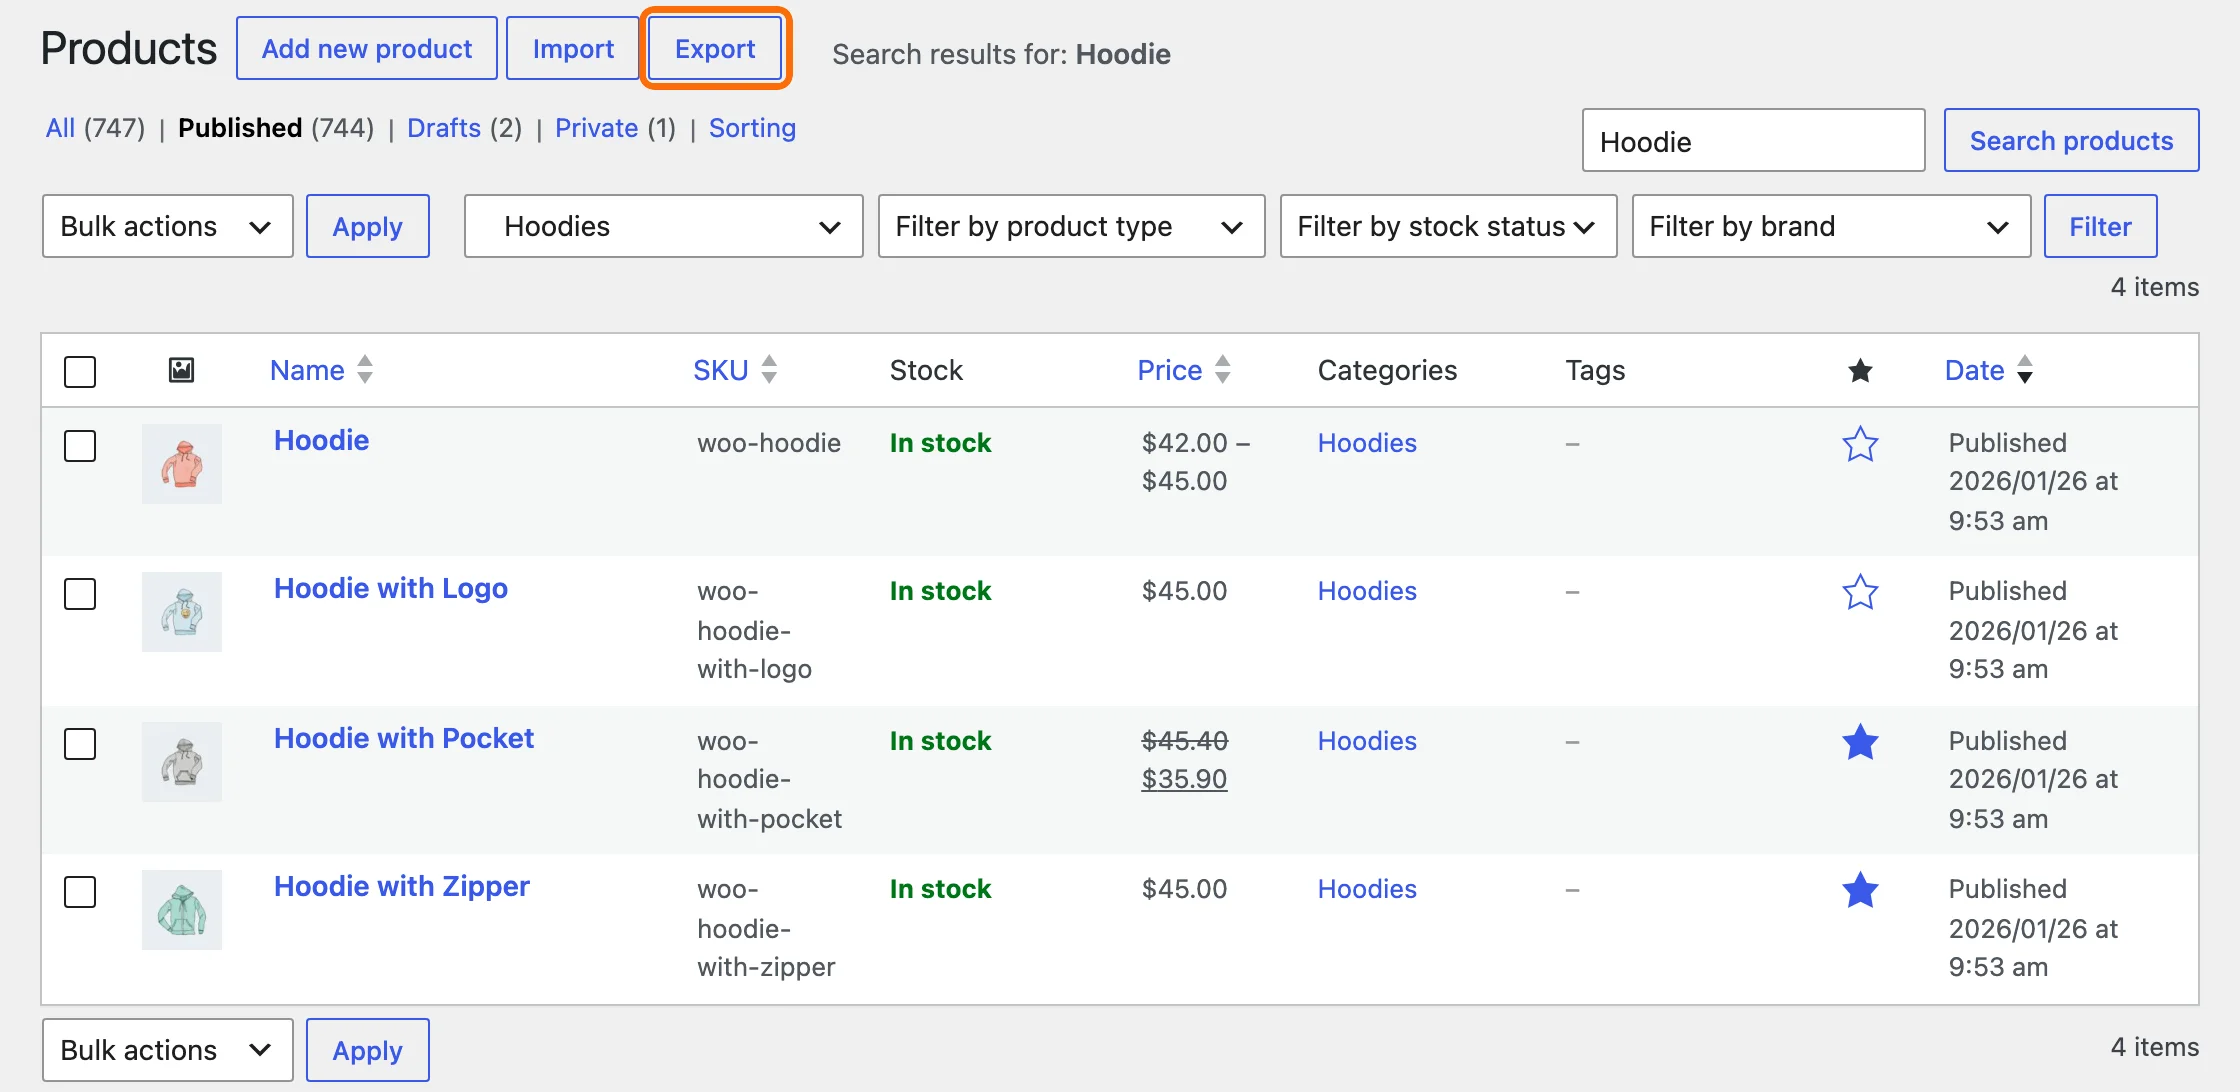Open the Hoodie with Zipper product link
Screen dimensions: 2240x1092
click(402, 886)
